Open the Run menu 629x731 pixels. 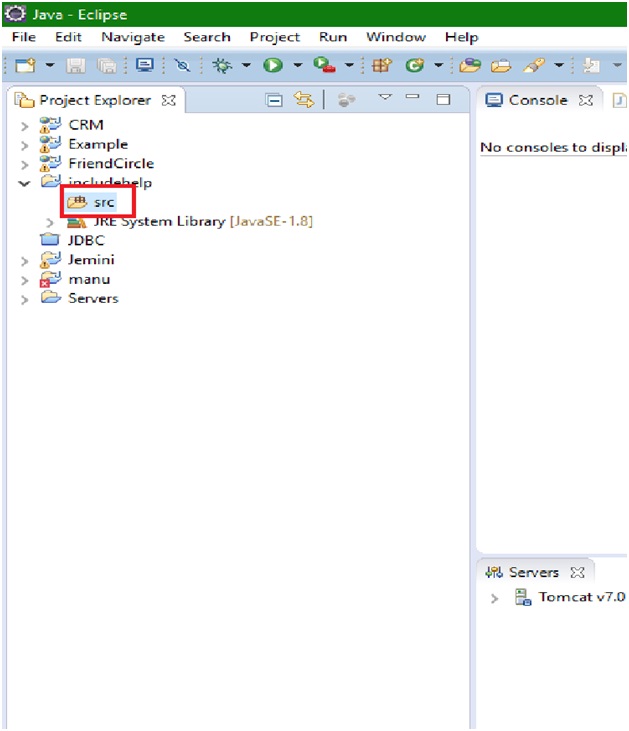(333, 37)
